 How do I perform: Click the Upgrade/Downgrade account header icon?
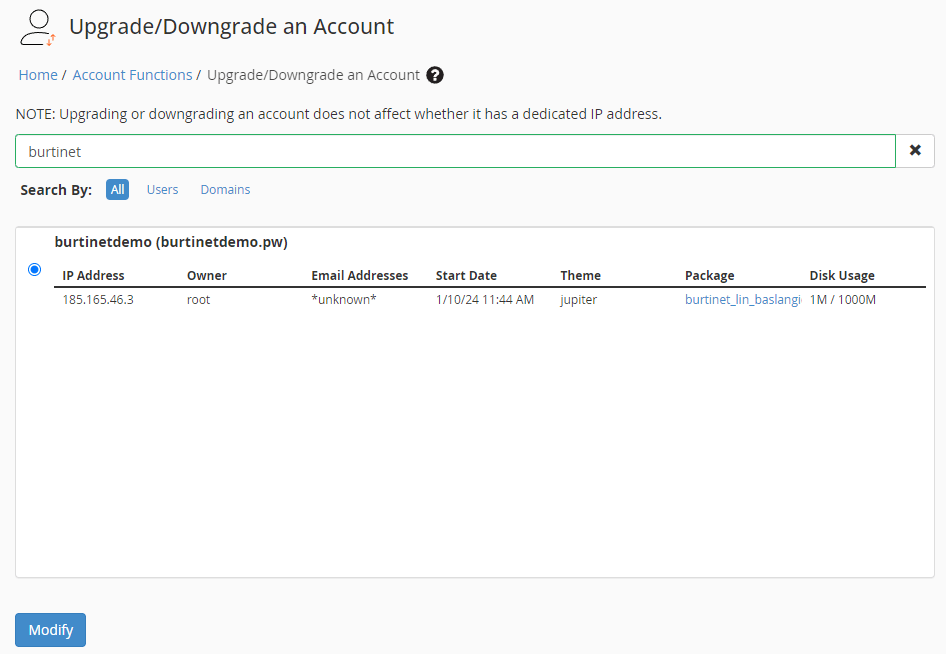[x=38, y=28]
